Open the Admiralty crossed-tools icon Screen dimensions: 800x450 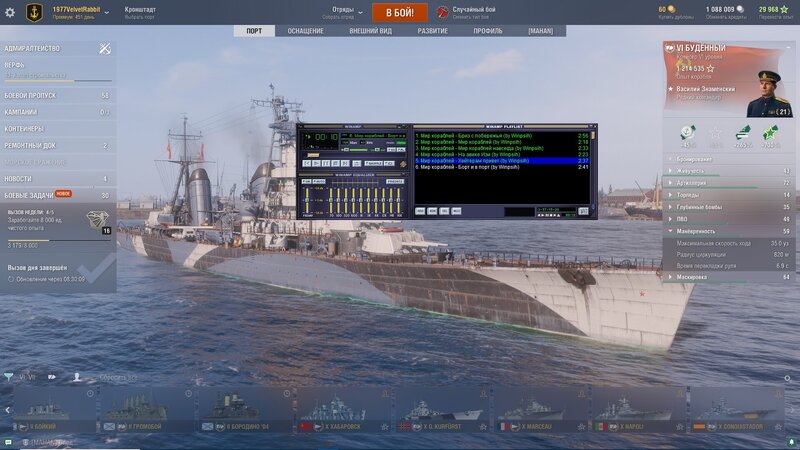105,48
